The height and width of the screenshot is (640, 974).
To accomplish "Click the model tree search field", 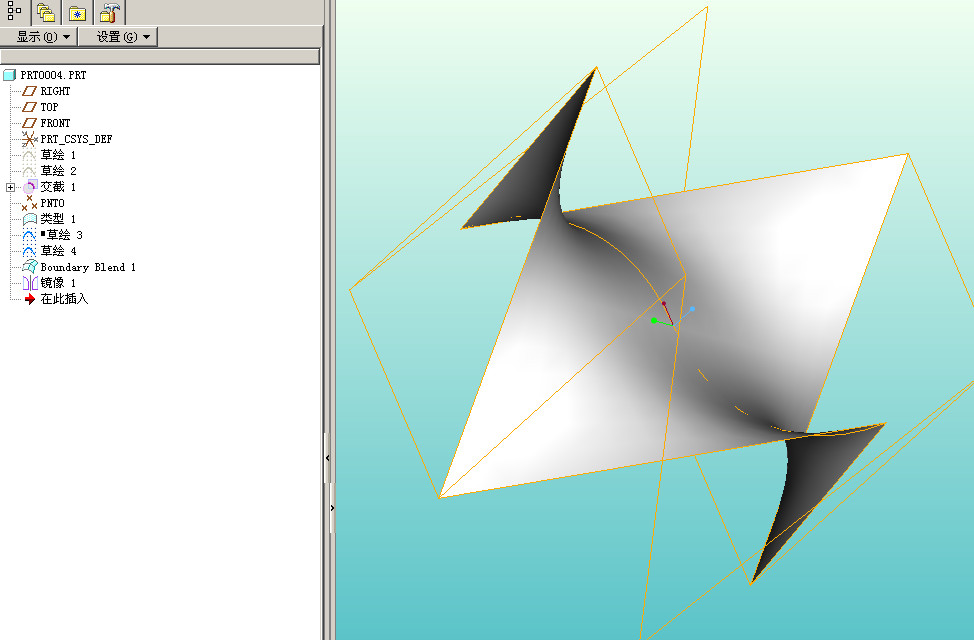I will click(160, 57).
